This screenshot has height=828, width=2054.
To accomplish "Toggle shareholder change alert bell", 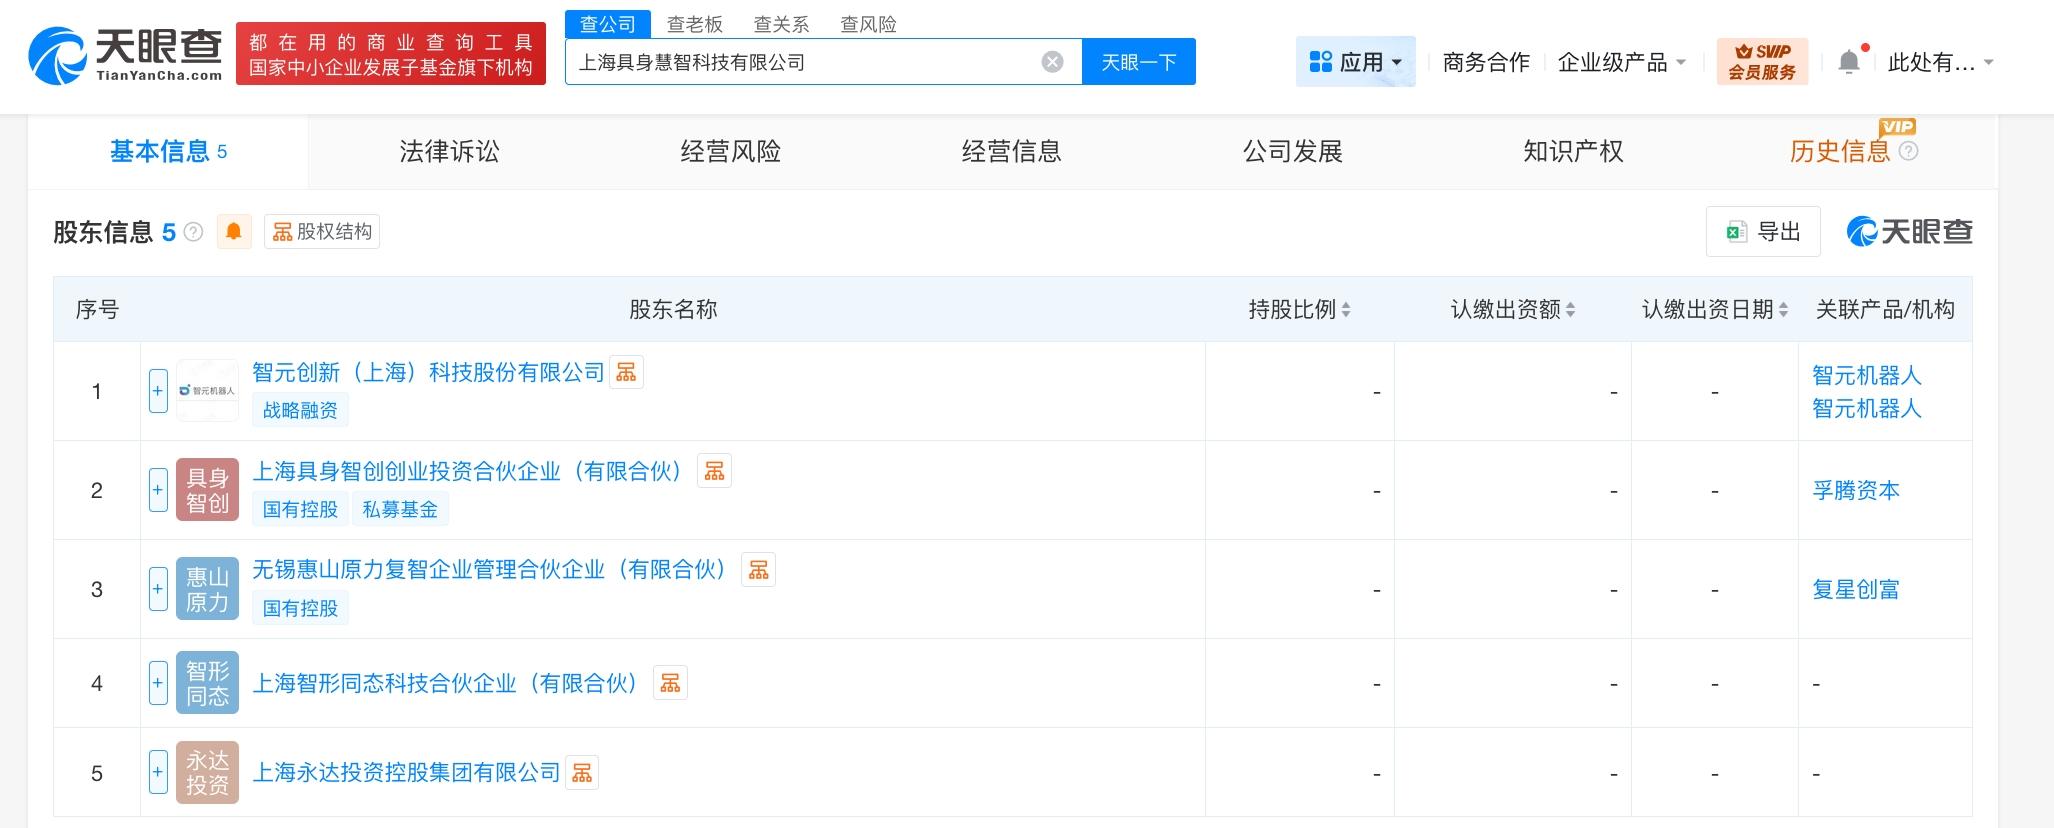I will coord(234,232).
